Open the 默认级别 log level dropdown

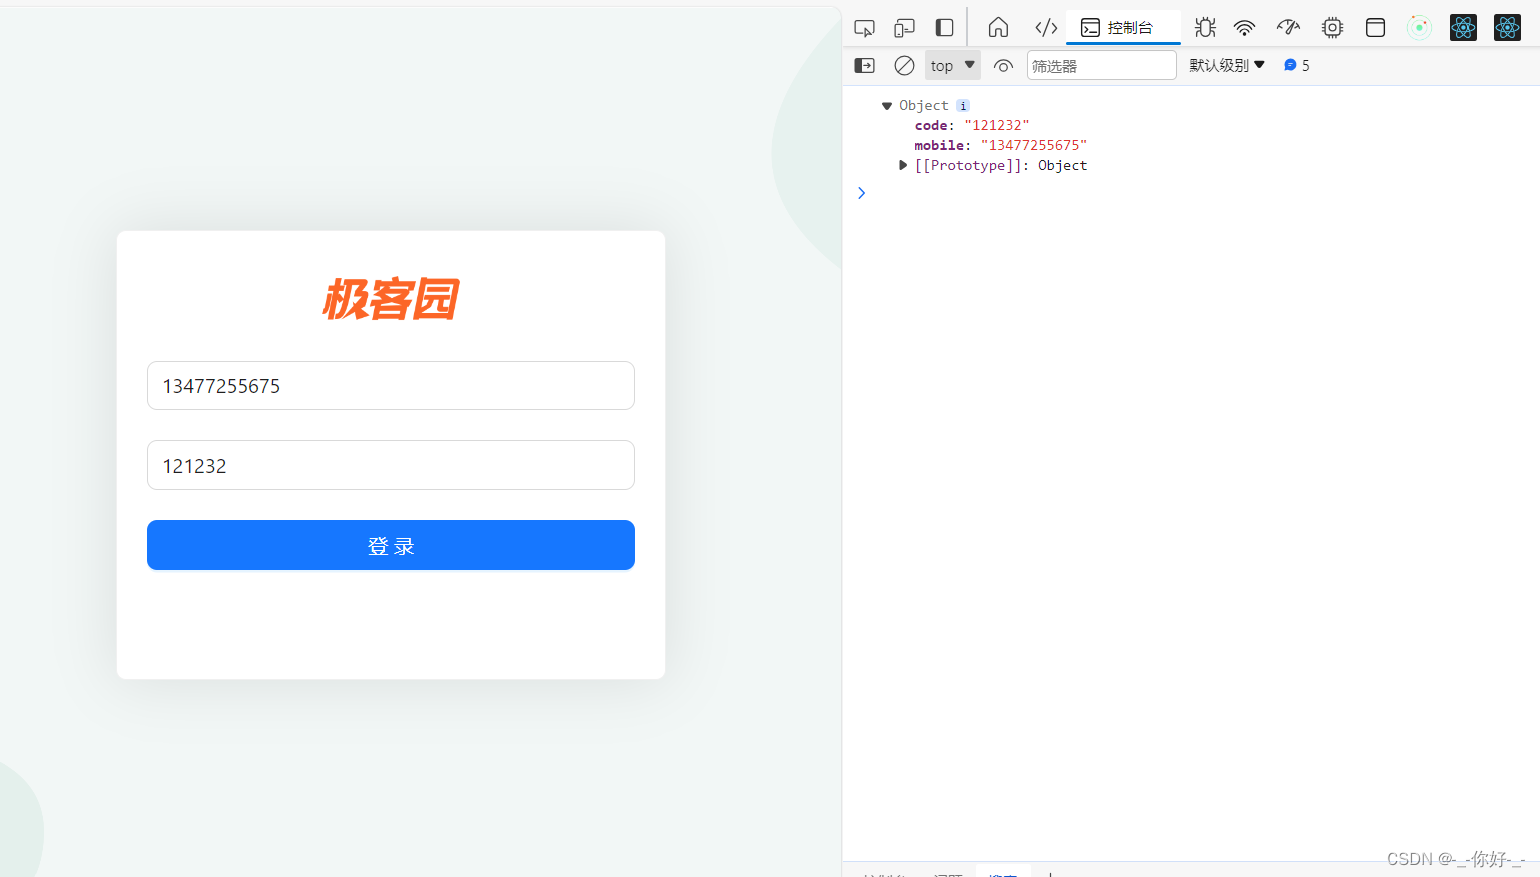coord(1227,66)
